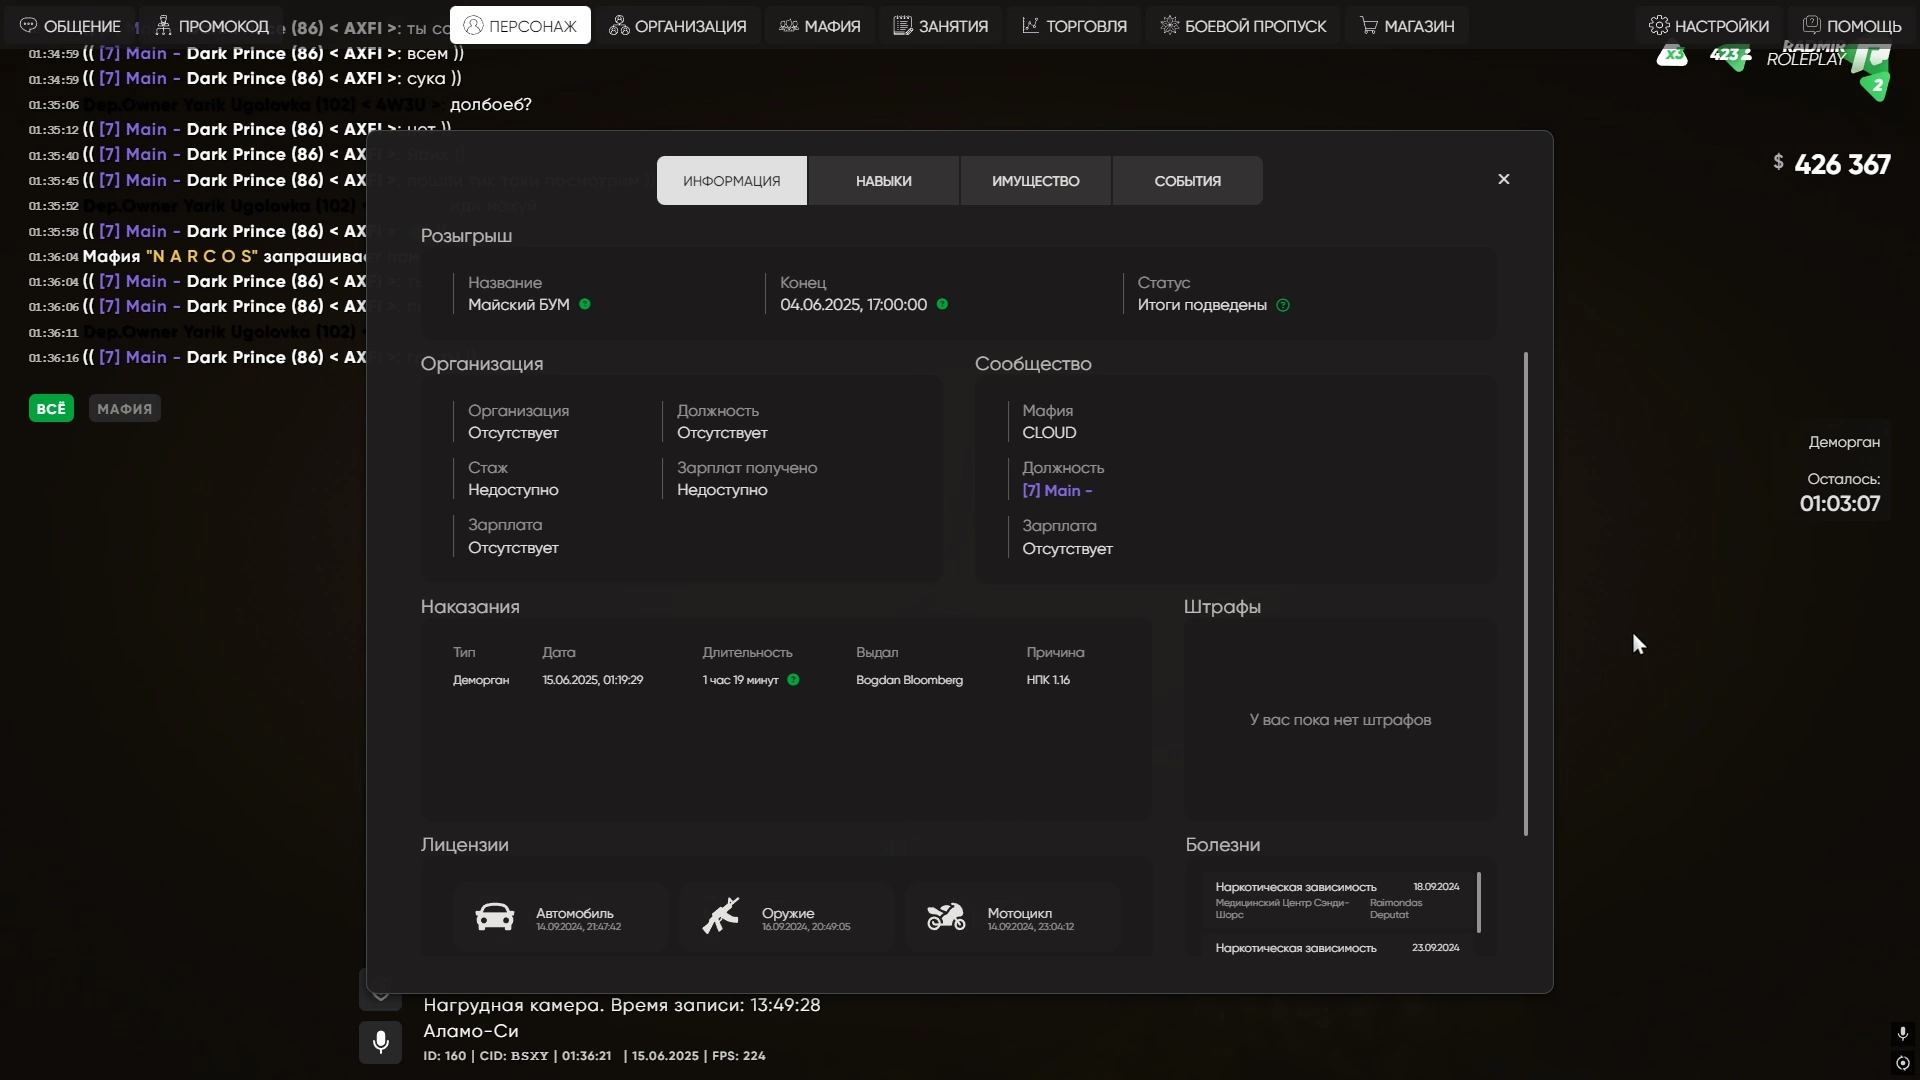Click green info dot next to Майский БУМ

coord(585,305)
